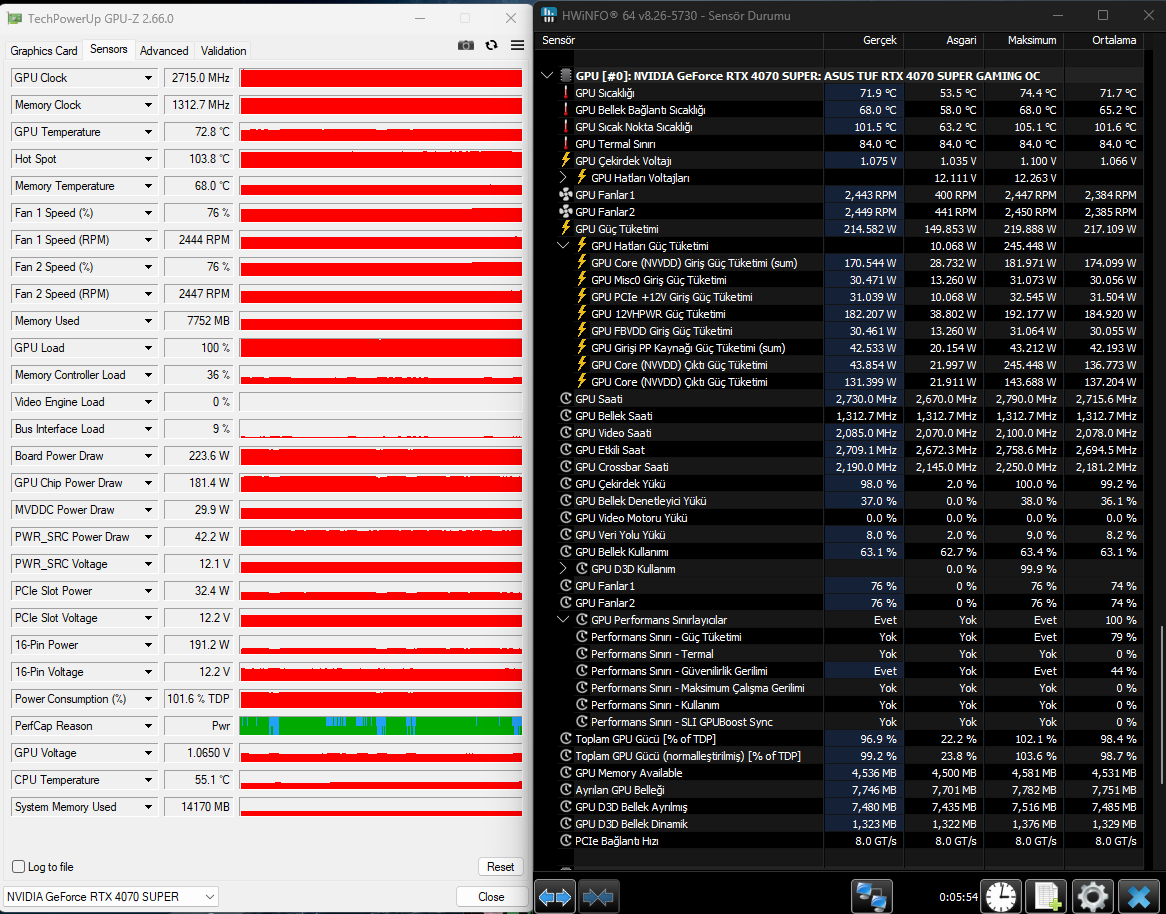Click thermometer icon beside GPU Sıcaklığı
This screenshot has width=1166, height=914.
566,93
